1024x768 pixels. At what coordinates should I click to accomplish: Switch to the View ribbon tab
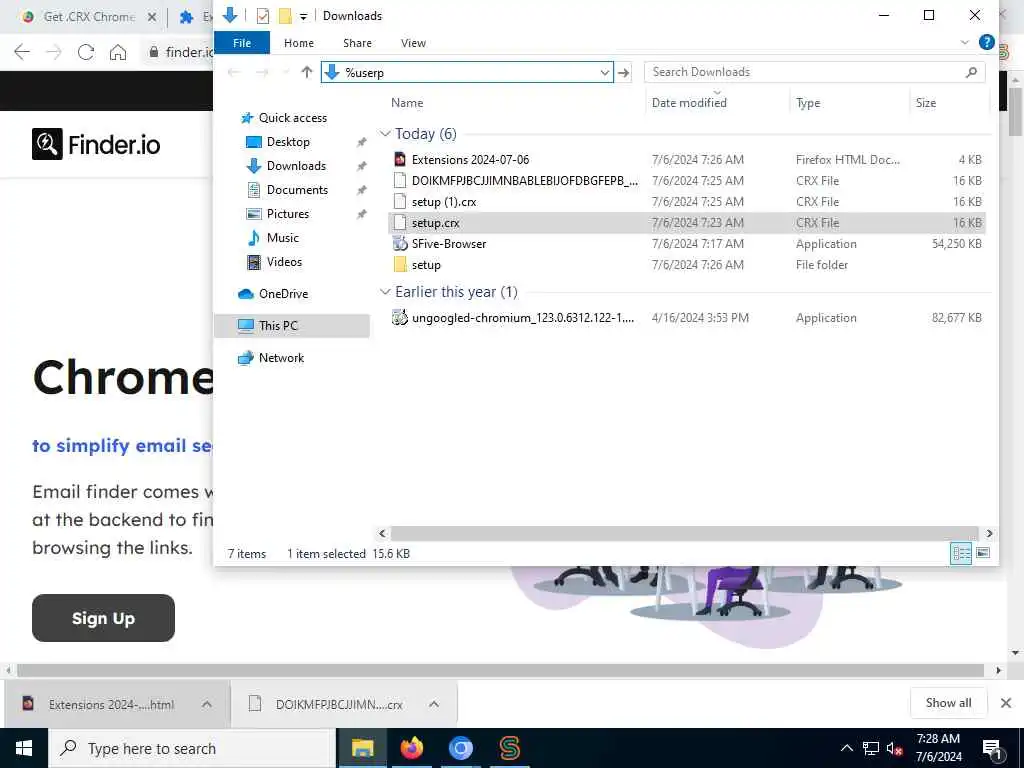[x=413, y=43]
